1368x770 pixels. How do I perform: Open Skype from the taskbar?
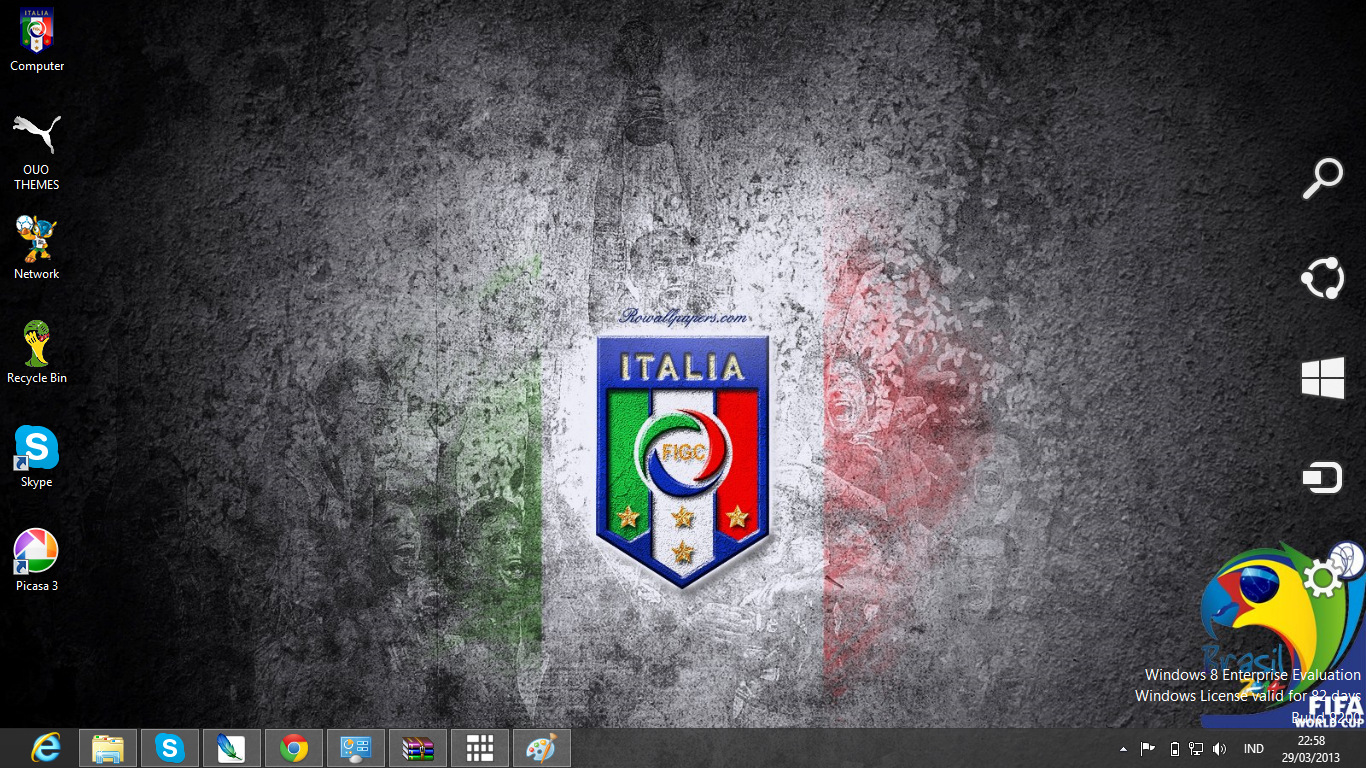point(170,747)
